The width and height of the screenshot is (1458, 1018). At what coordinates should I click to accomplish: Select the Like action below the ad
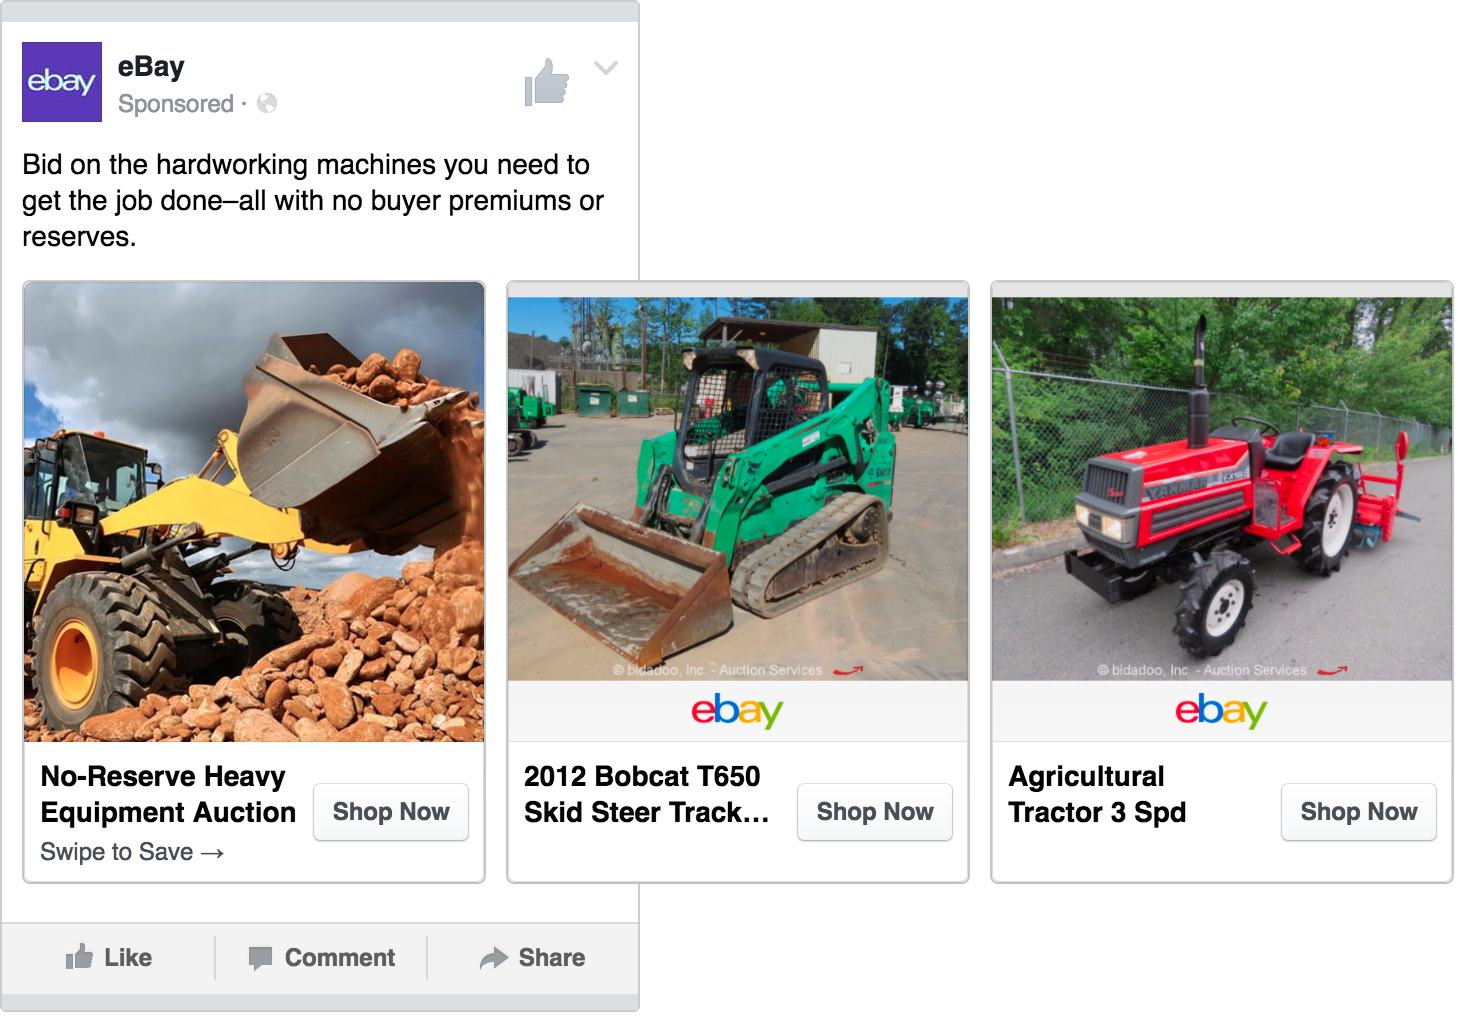tap(110, 957)
